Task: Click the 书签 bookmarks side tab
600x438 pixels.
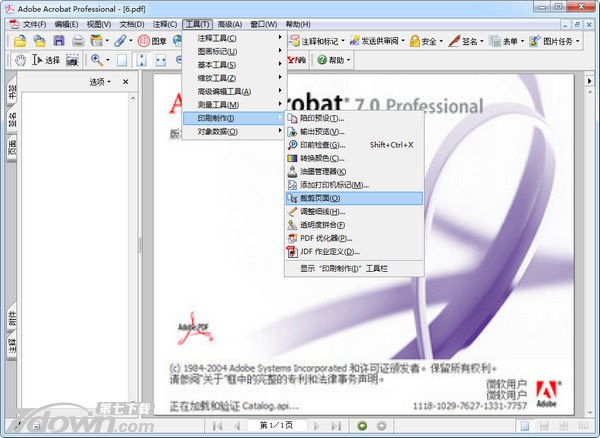Action: tap(12, 95)
